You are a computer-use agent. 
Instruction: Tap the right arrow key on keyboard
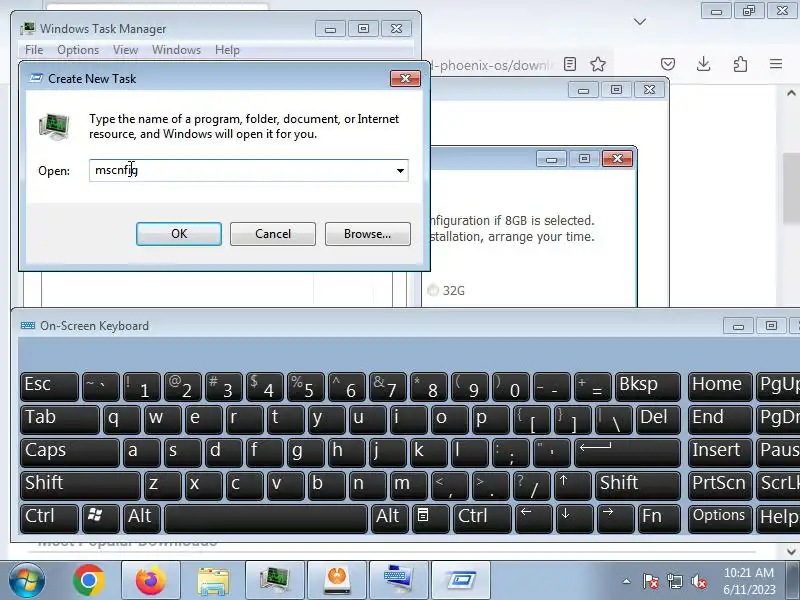[x=616, y=518]
